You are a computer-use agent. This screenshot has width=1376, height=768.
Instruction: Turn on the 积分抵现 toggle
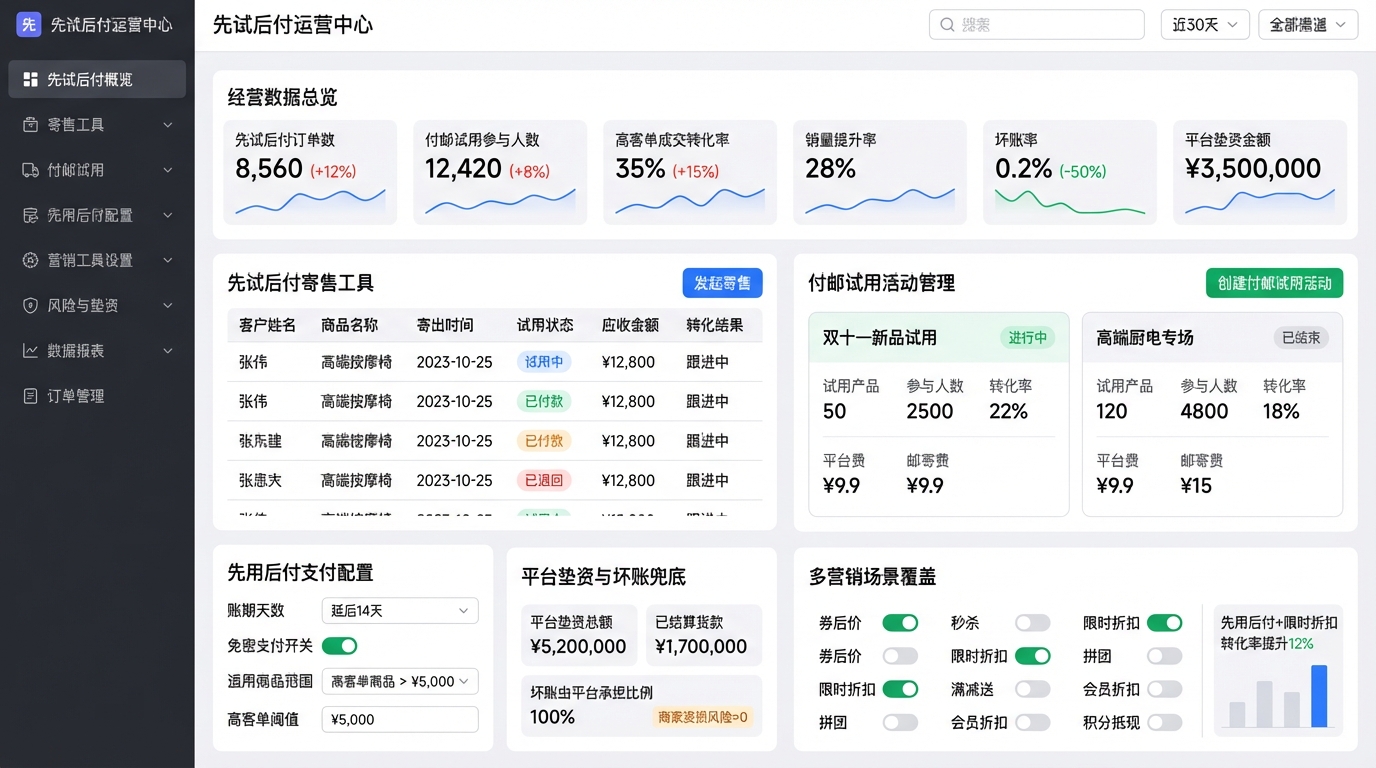pyautogui.click(x=1164, y=722)
